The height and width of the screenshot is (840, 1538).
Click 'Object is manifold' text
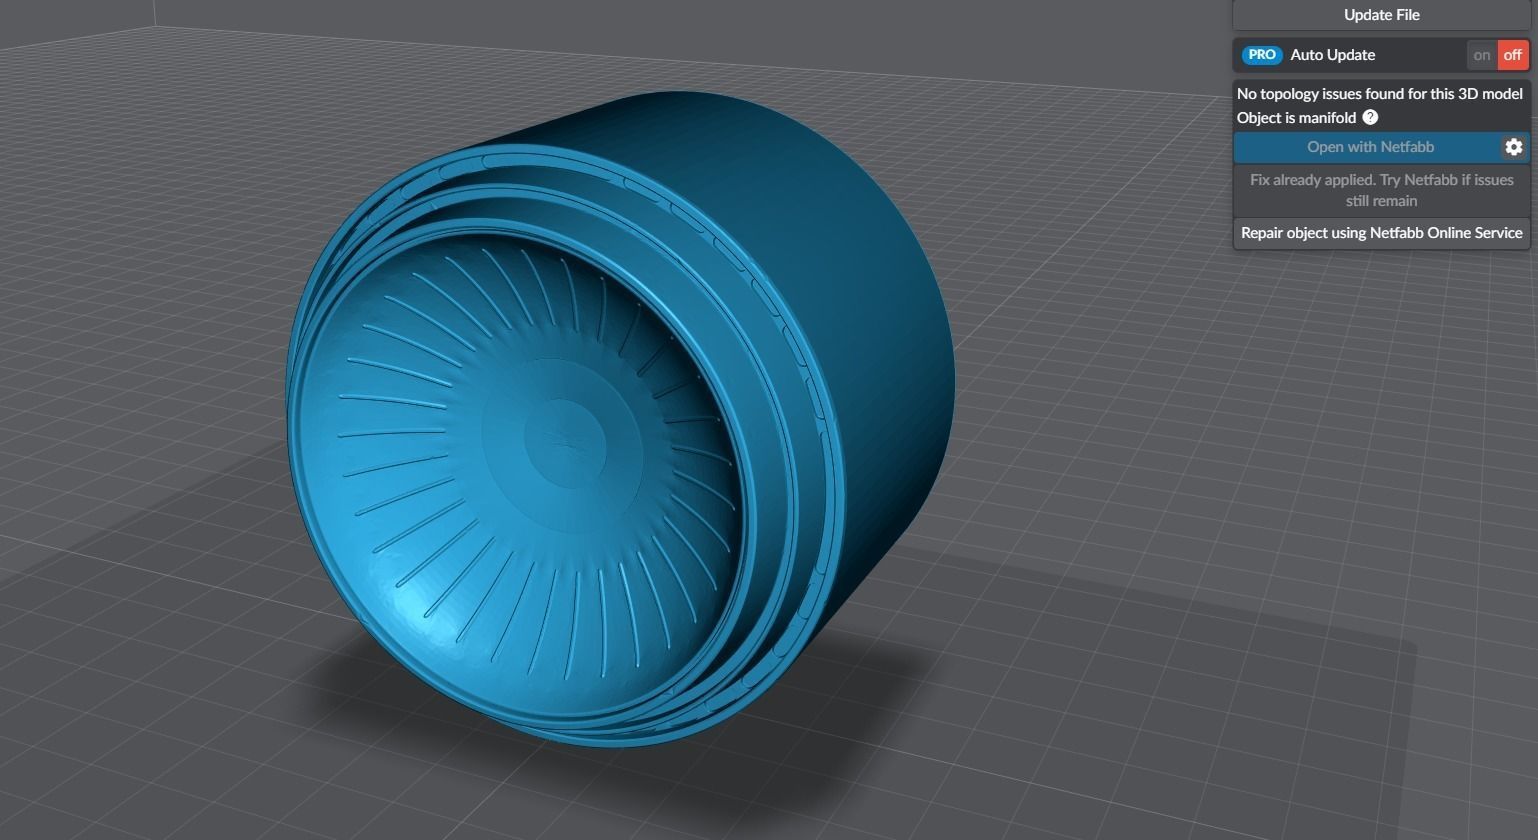click(1296, 117)
